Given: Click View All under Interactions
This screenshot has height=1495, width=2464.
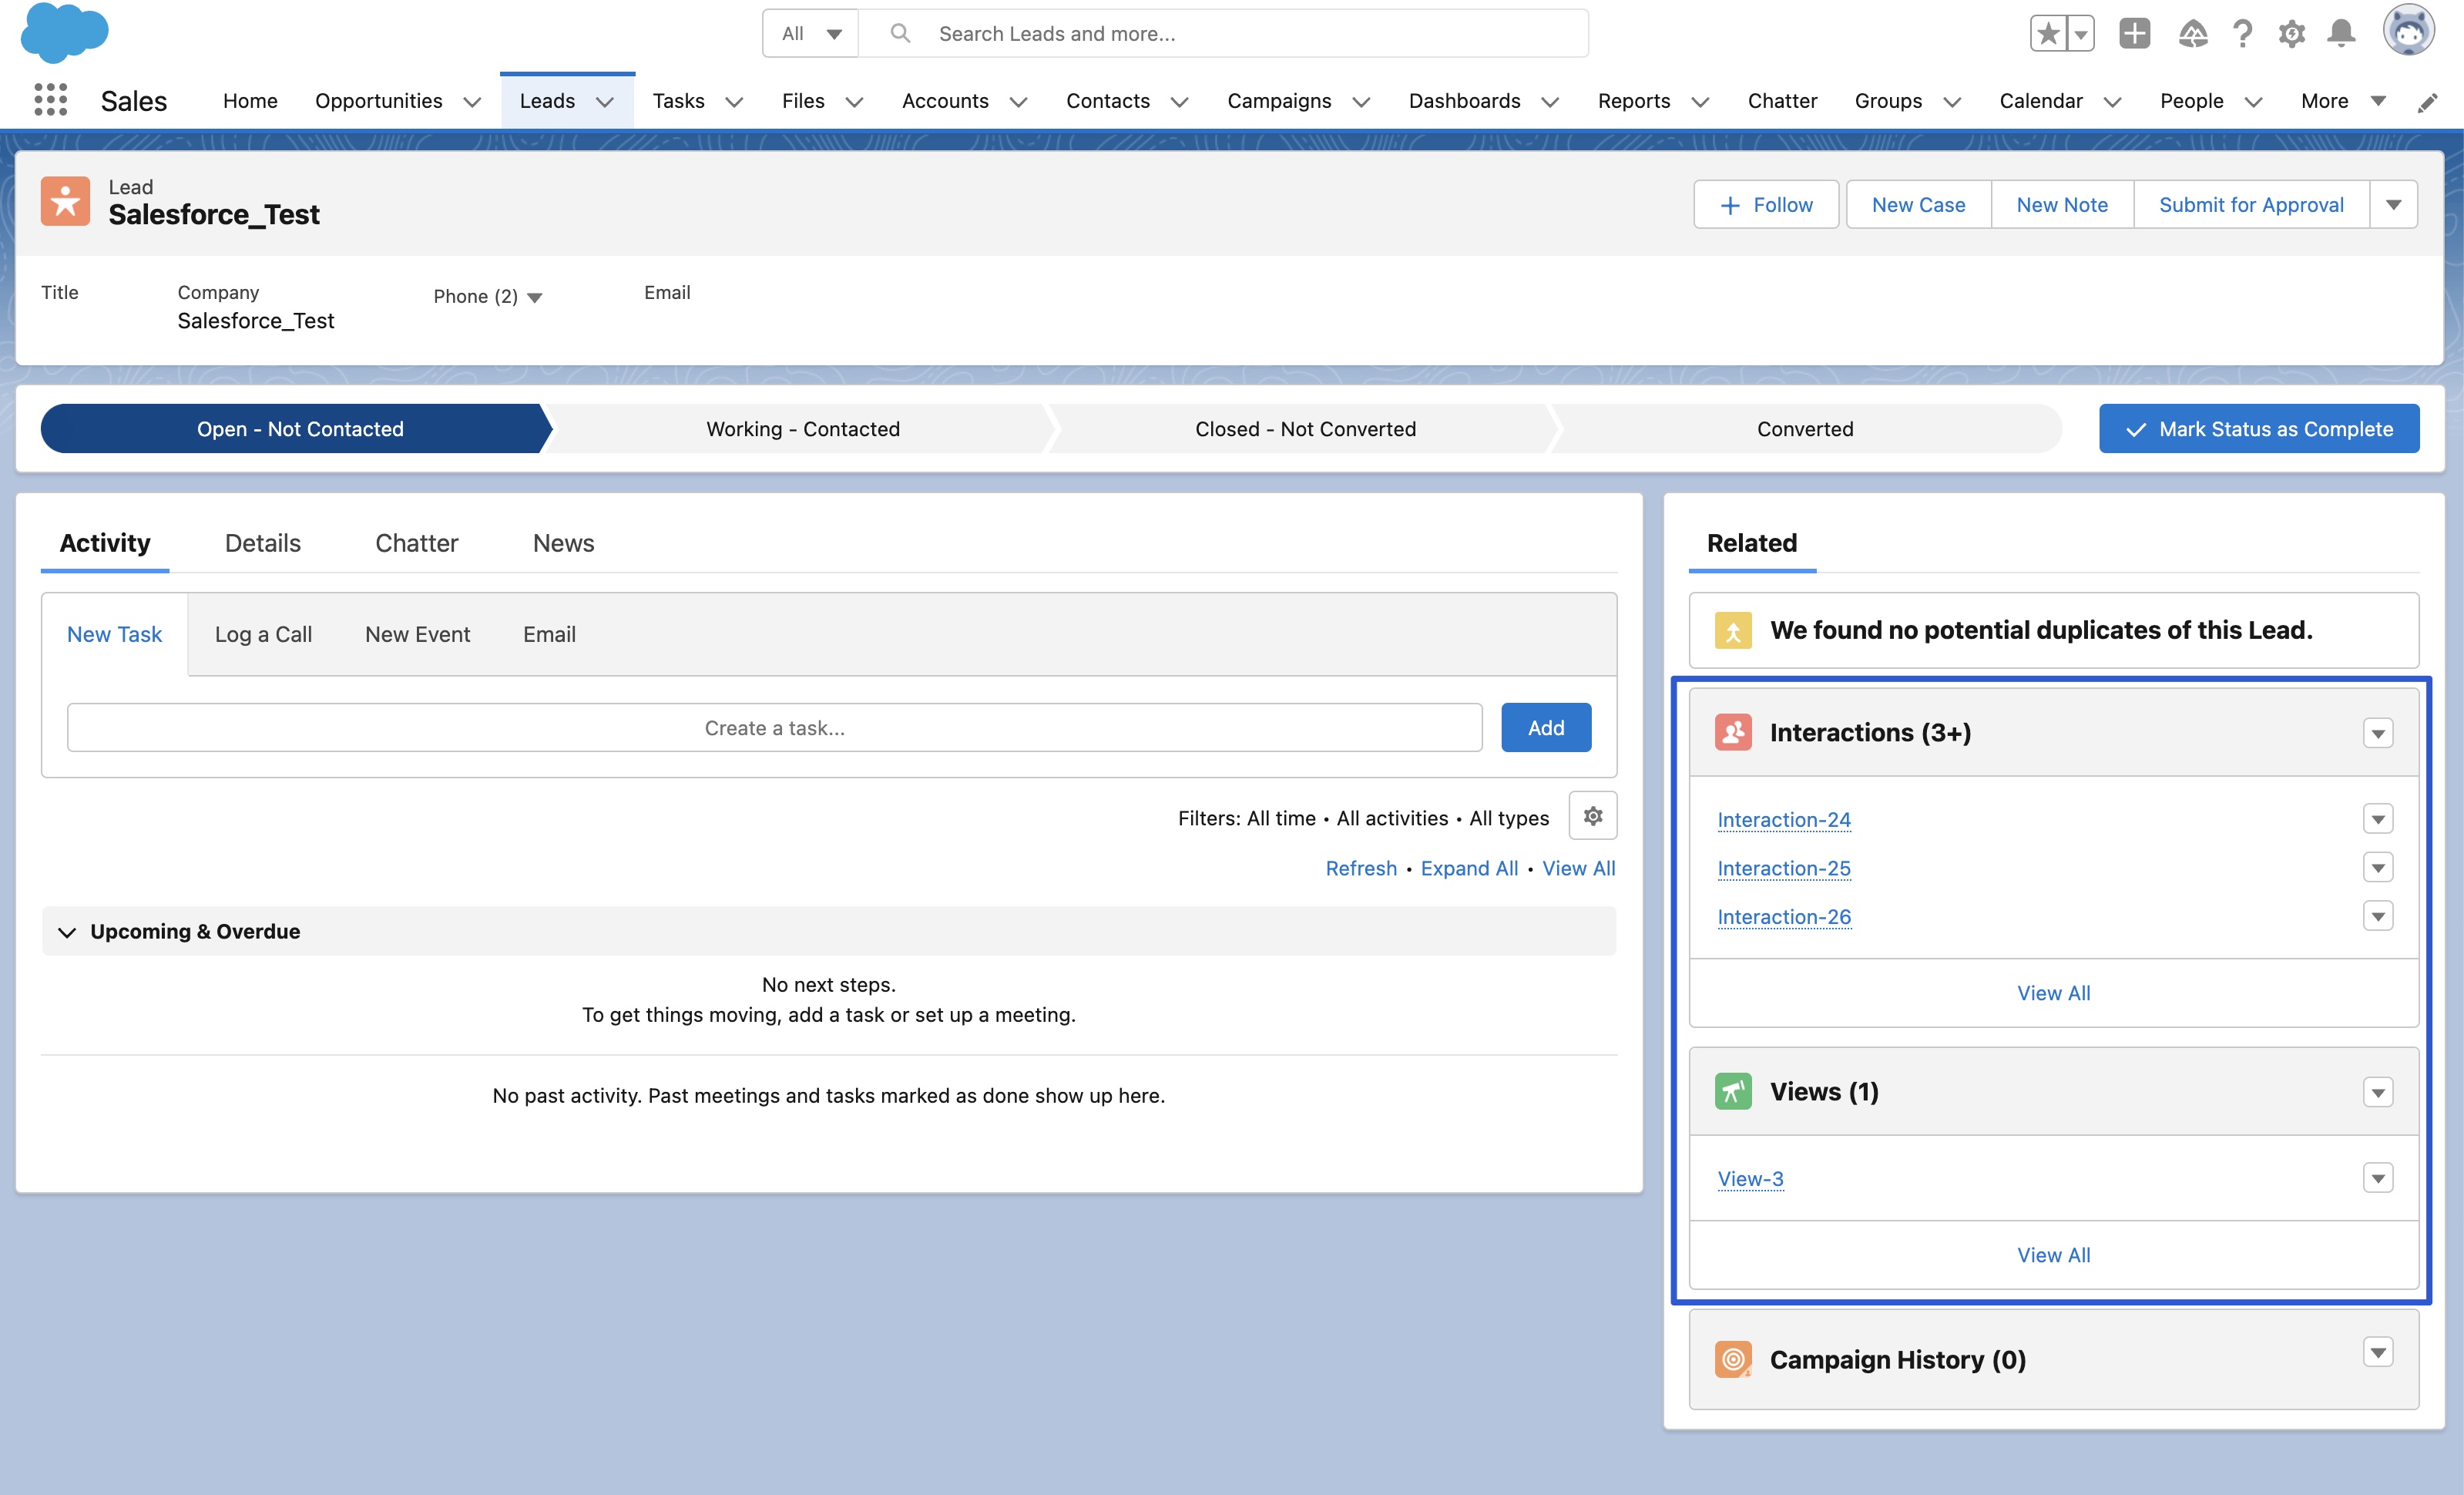Looking at the screenshot, I should [2053, 993].
